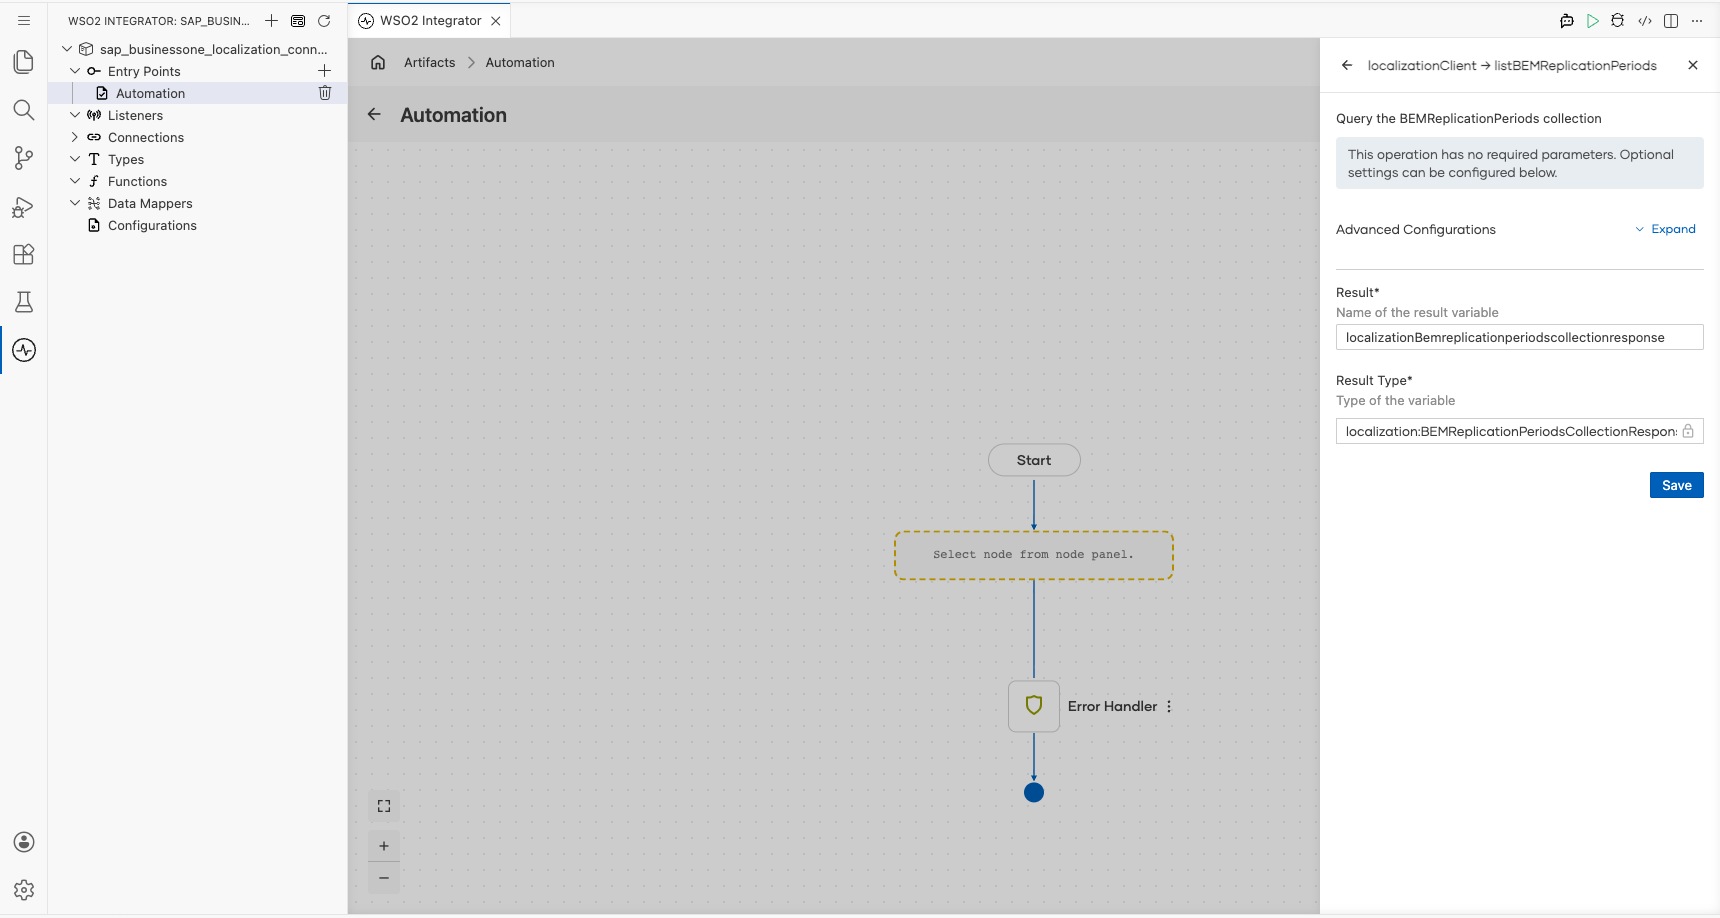This screenshot has width=1720, height=918.
Task: Open Run and Debug view icon
Action: [x=24, y=206]
